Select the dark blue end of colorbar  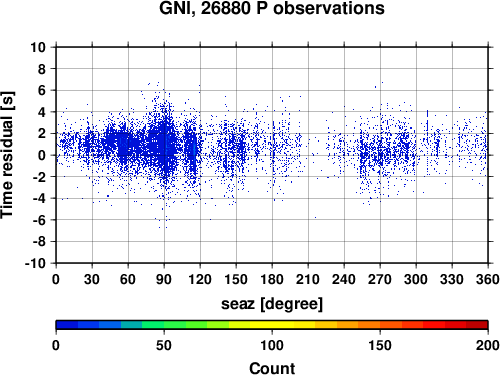tap(67, 325)
